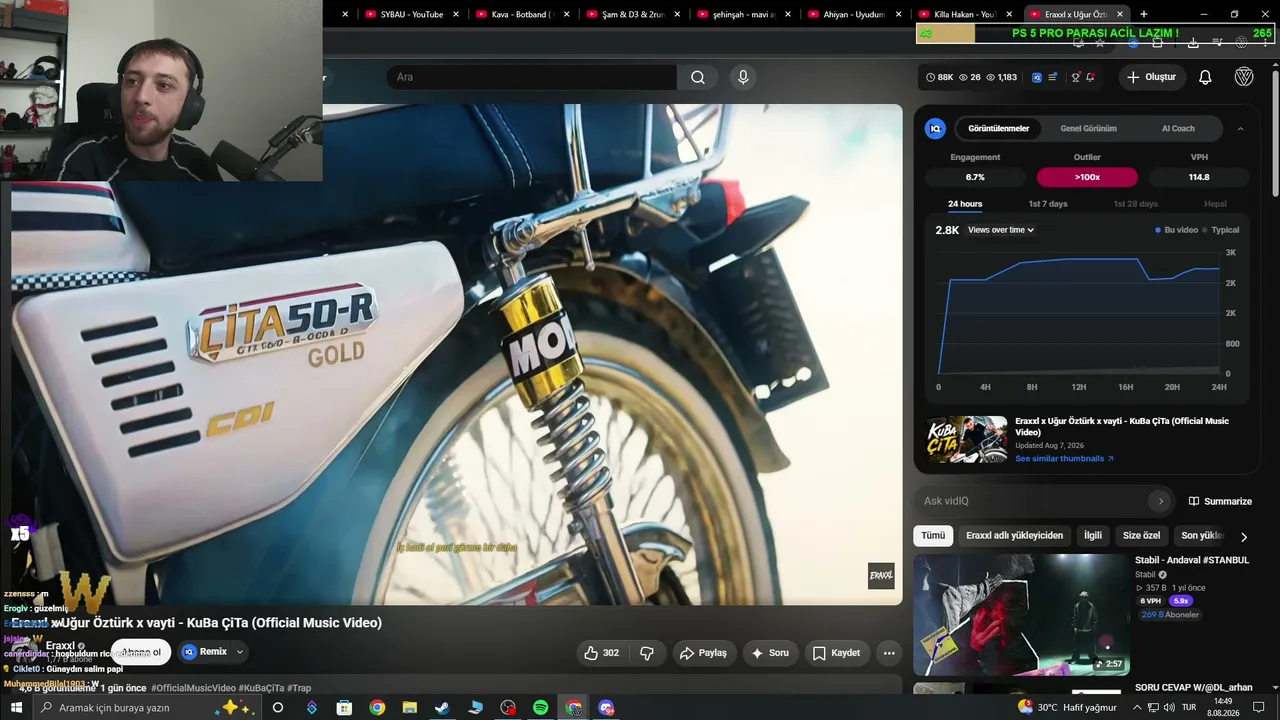The image size is (1280, 720).
Task: Open Windows notification center icon
Action: click(1259, 708)
